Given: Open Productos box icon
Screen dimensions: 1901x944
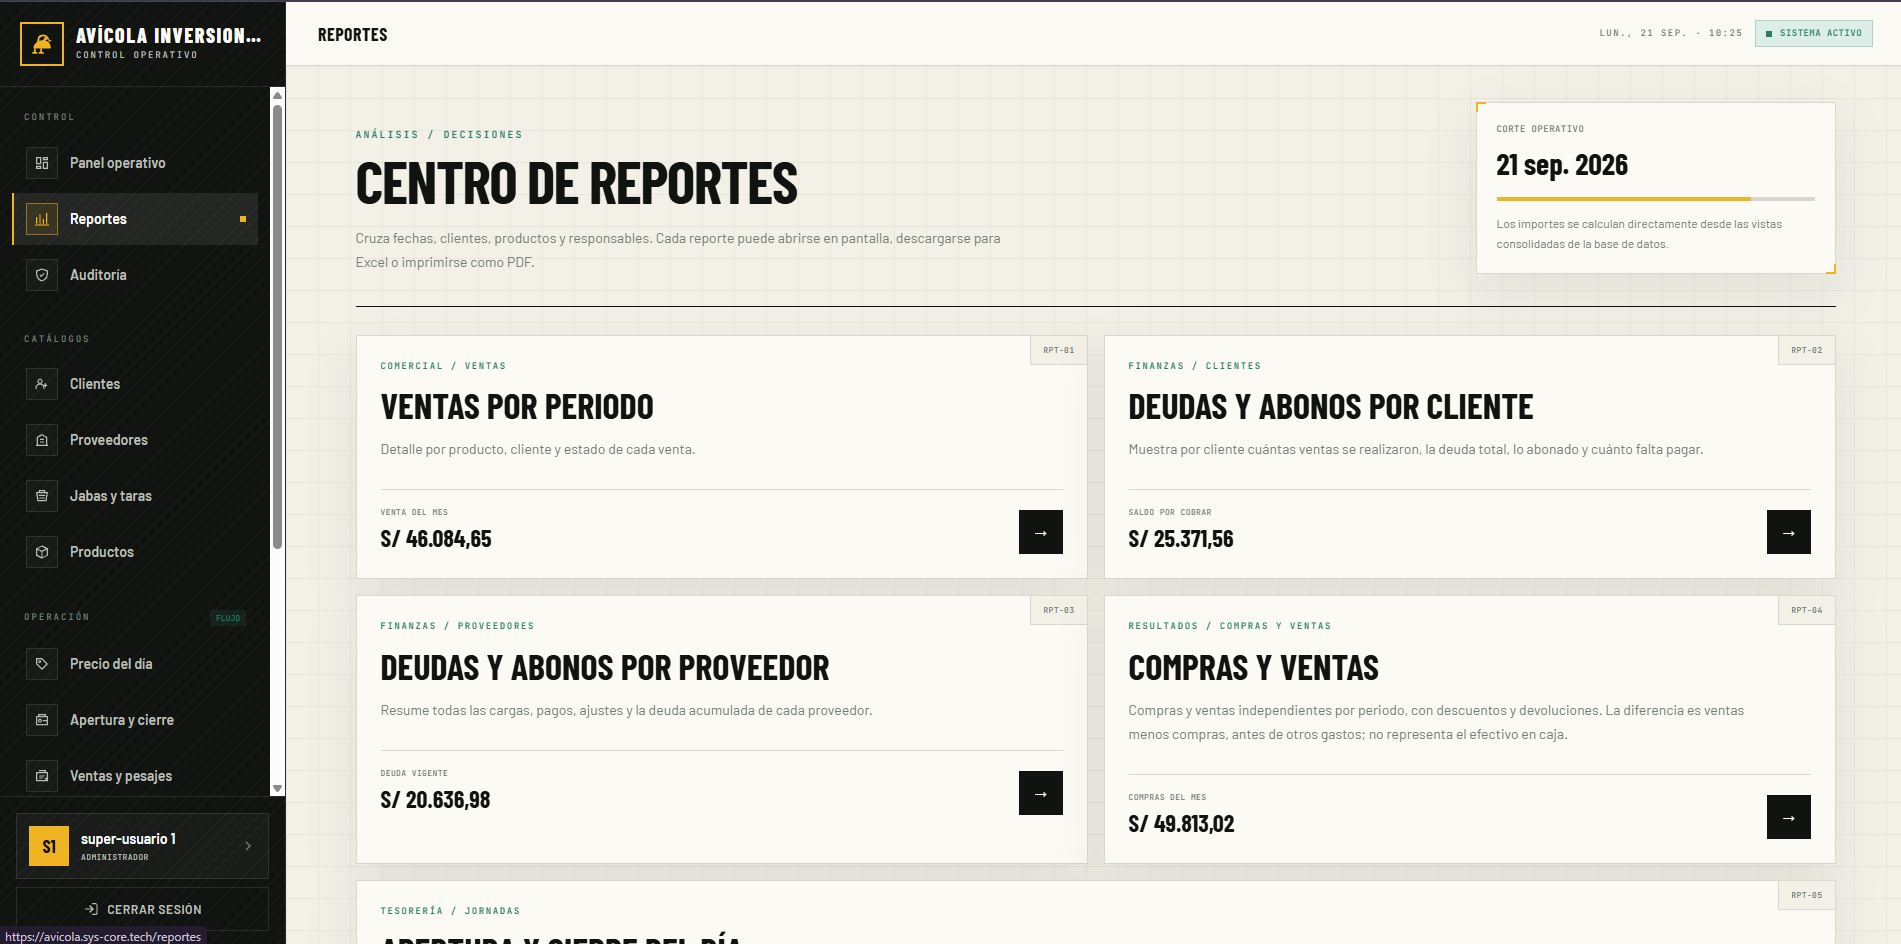Looking at the screenshot, I should 42,552.
